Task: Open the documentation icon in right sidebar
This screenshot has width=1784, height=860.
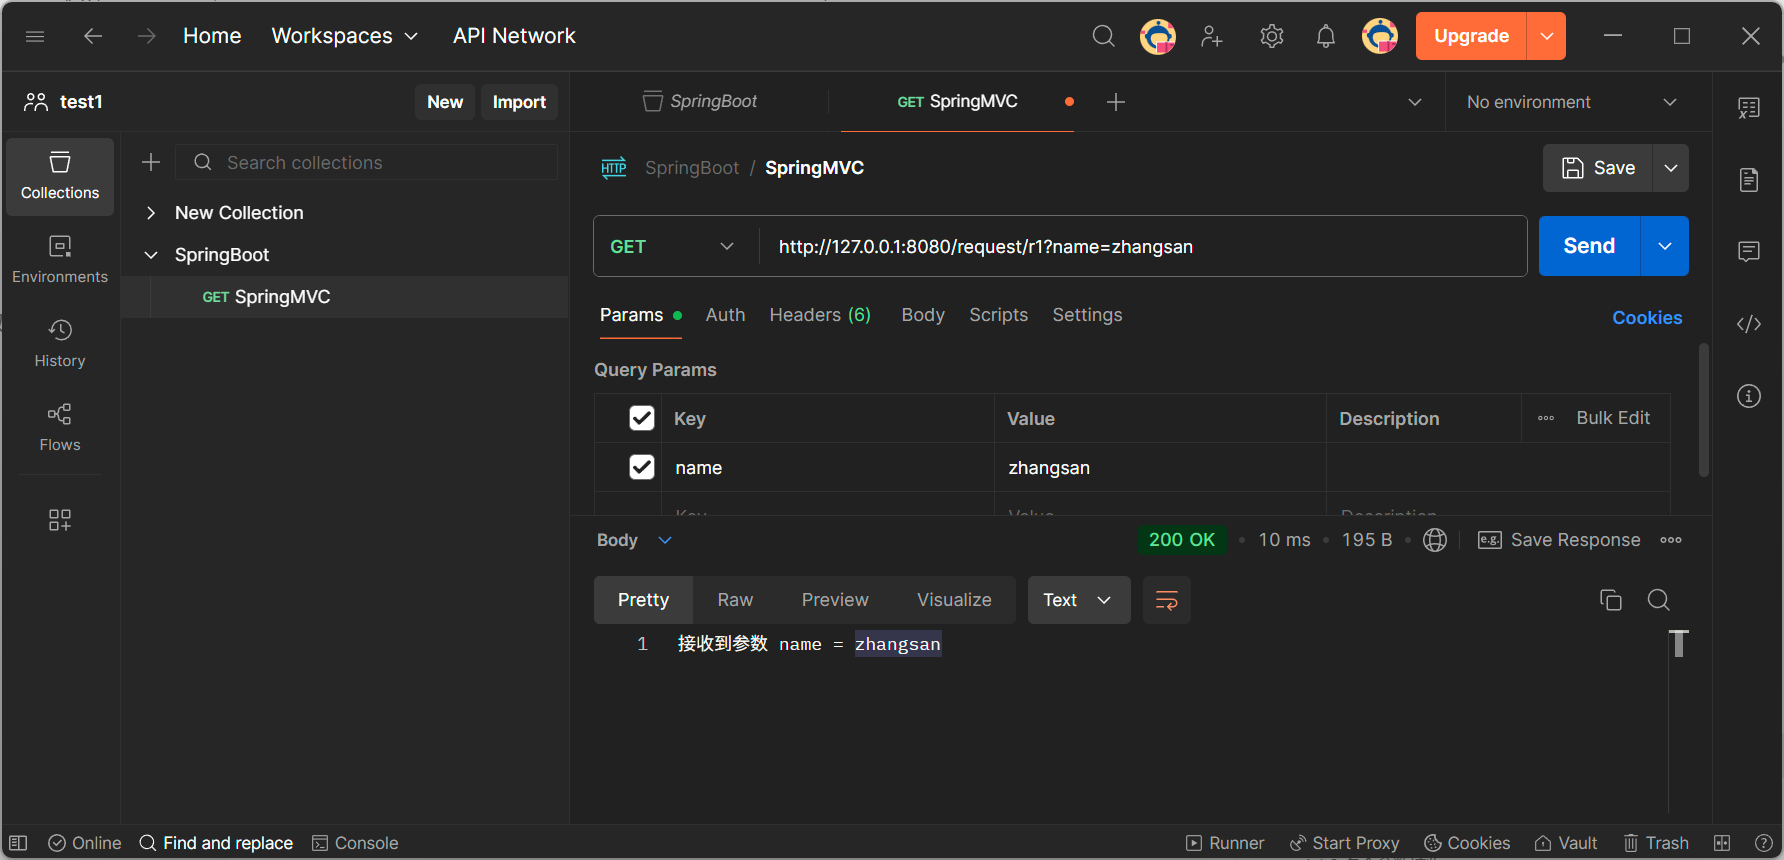Action: (x=1749, y=180)
